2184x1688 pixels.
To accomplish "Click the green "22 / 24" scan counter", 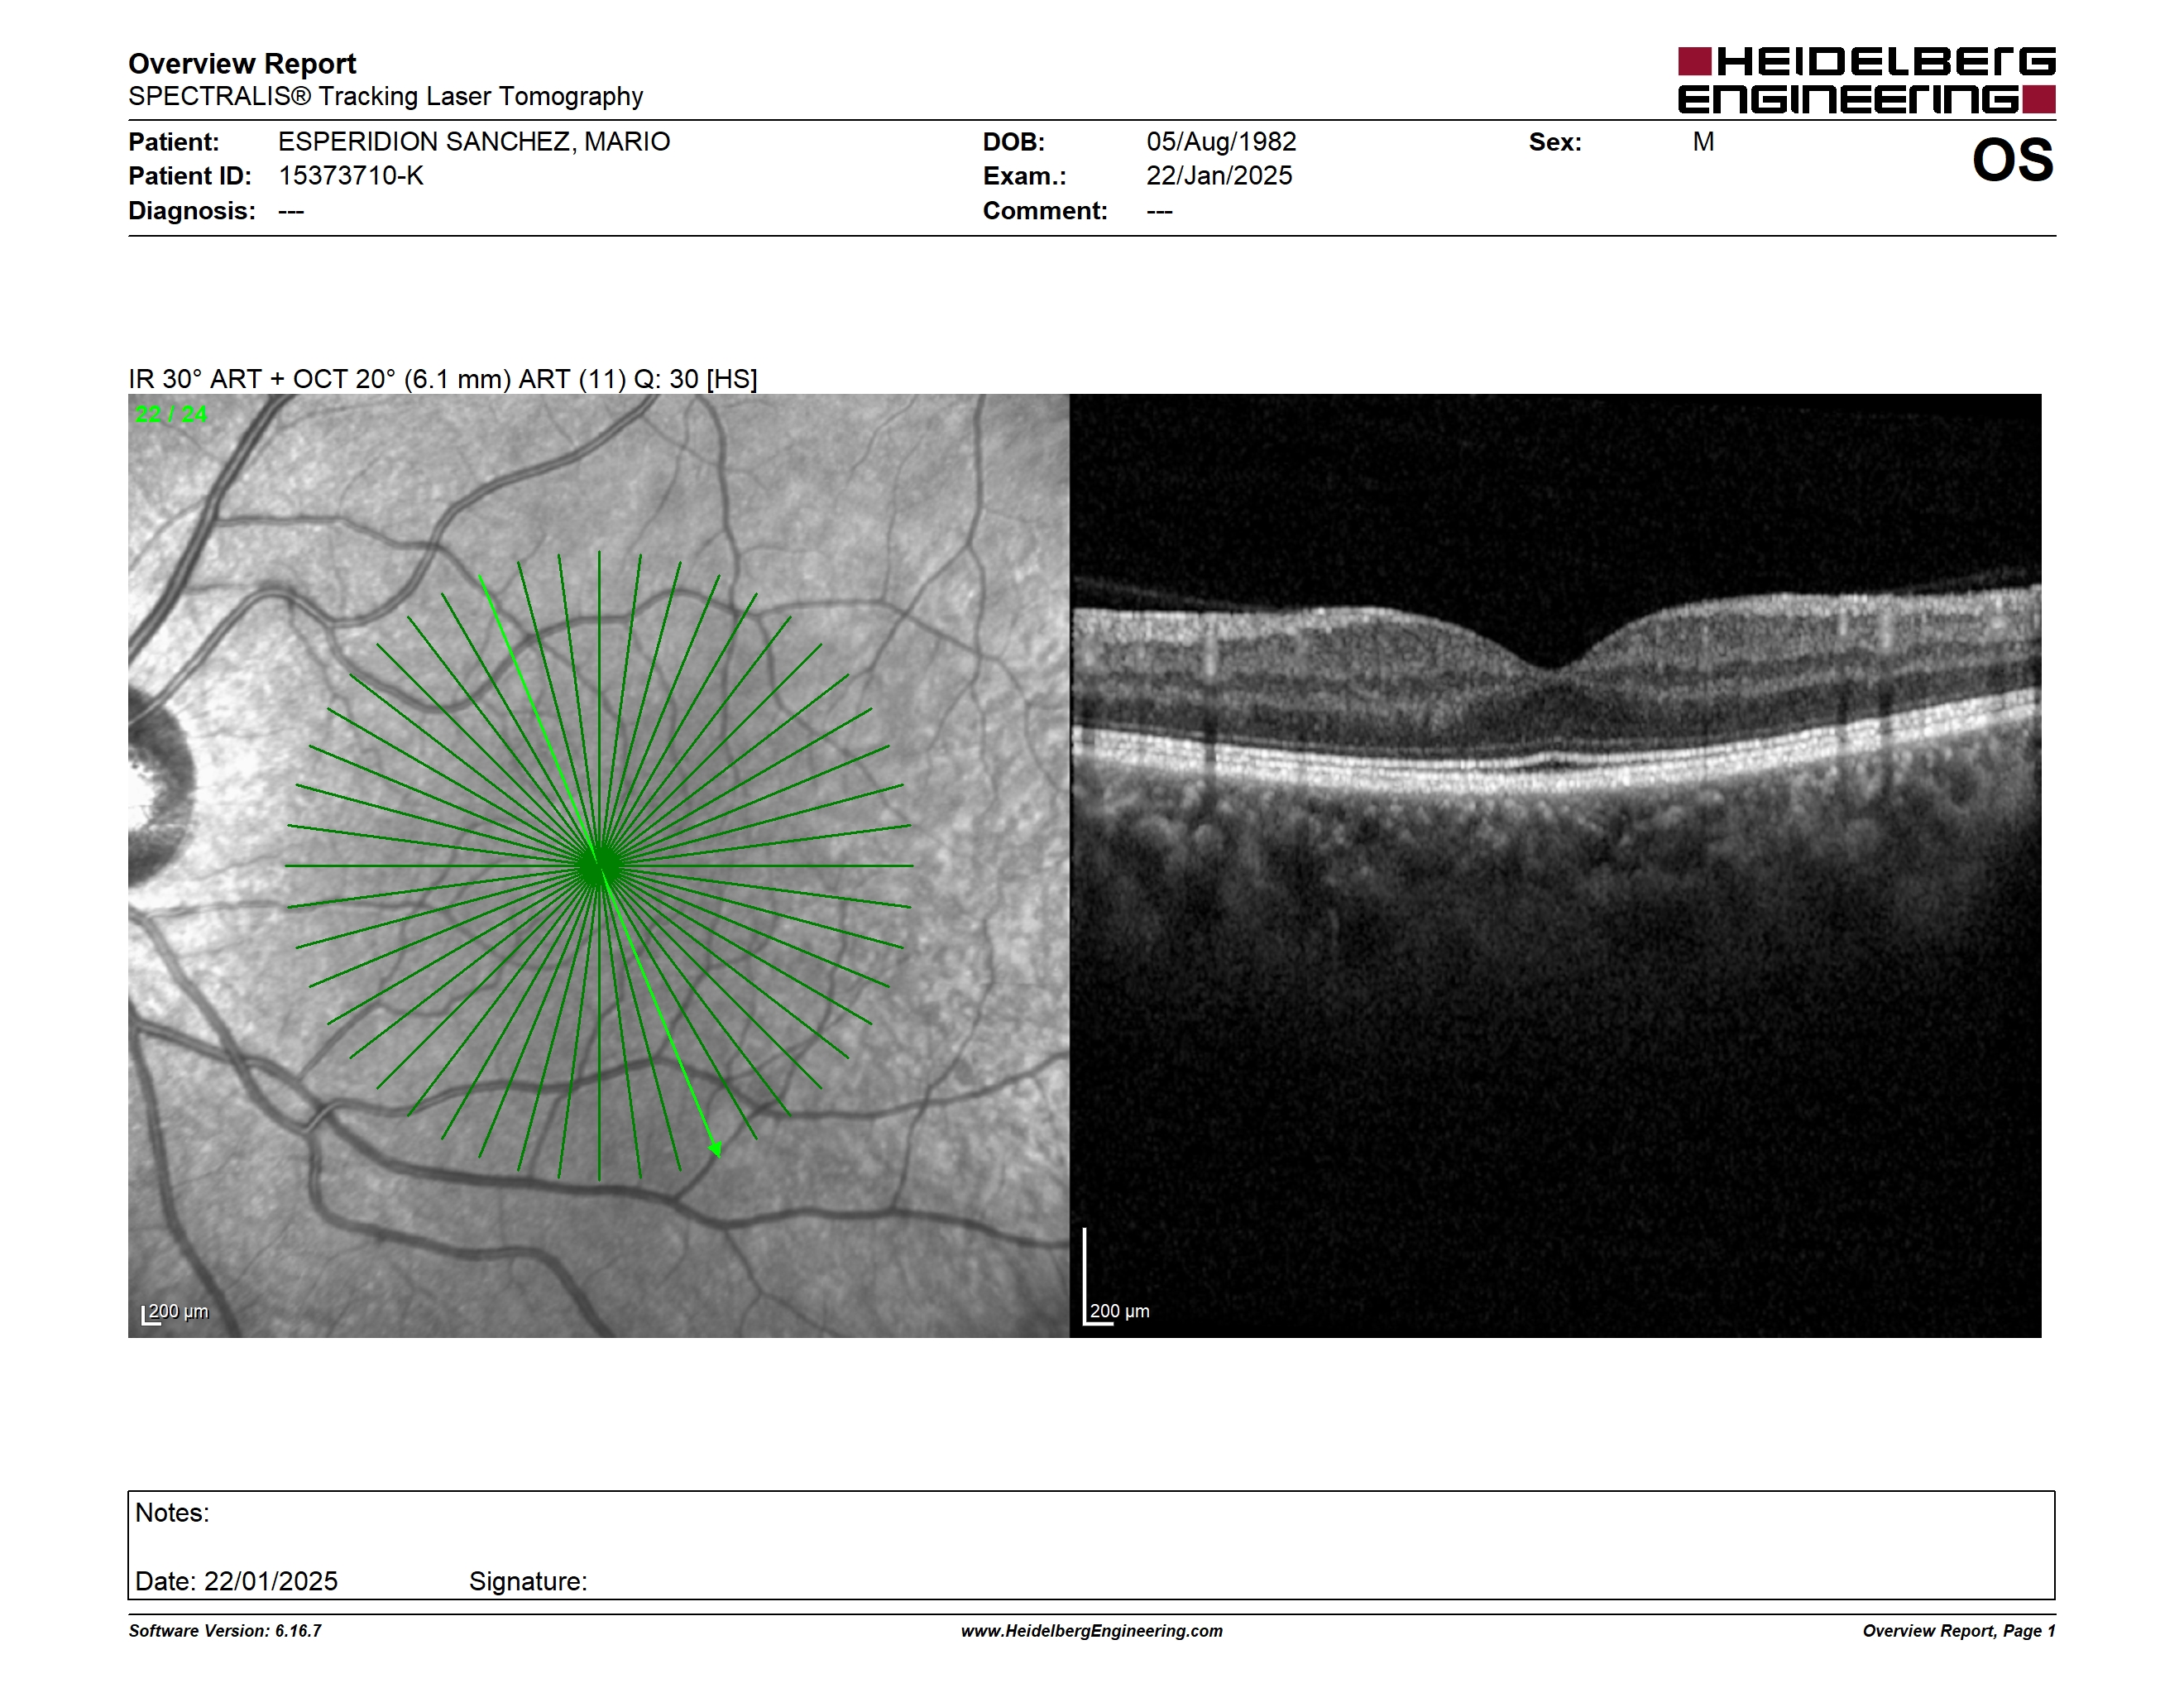I will (171, 414).
